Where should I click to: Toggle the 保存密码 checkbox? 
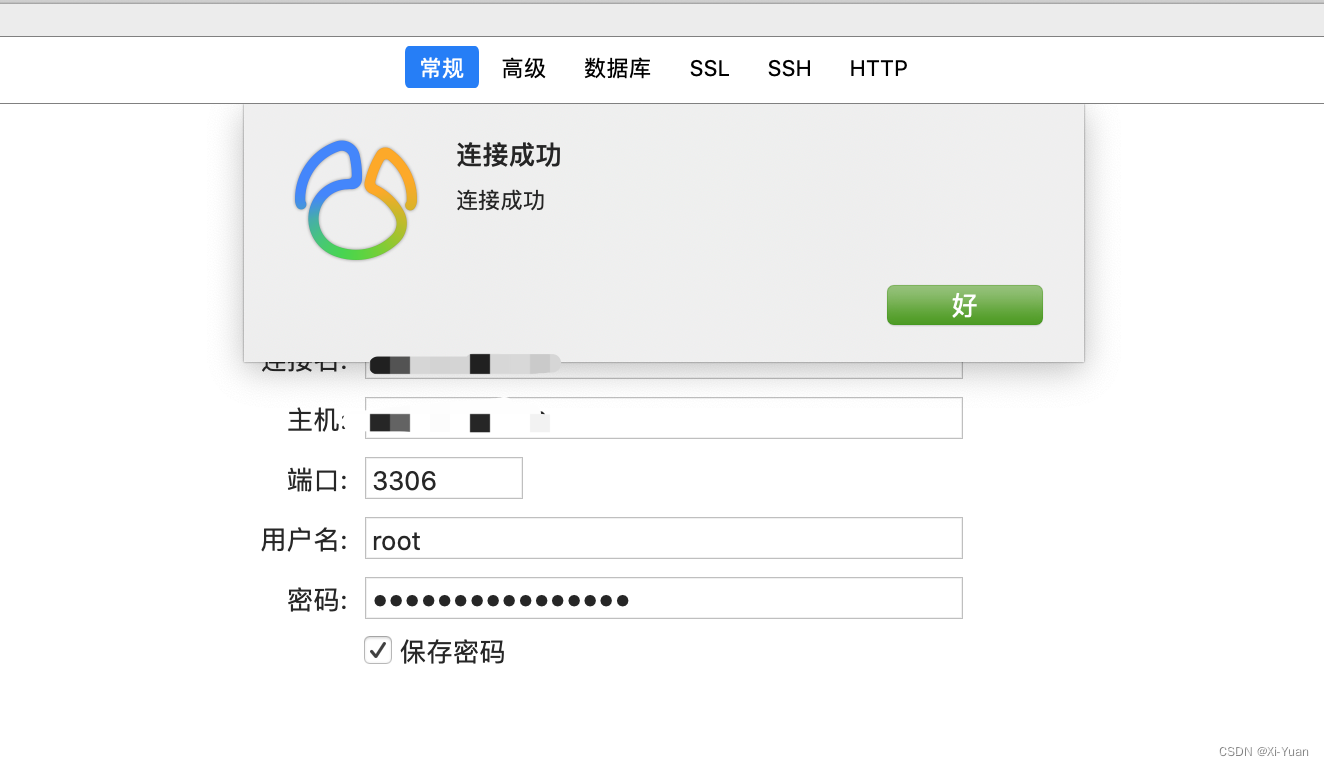pyautogui.click(x=378, y=650)
